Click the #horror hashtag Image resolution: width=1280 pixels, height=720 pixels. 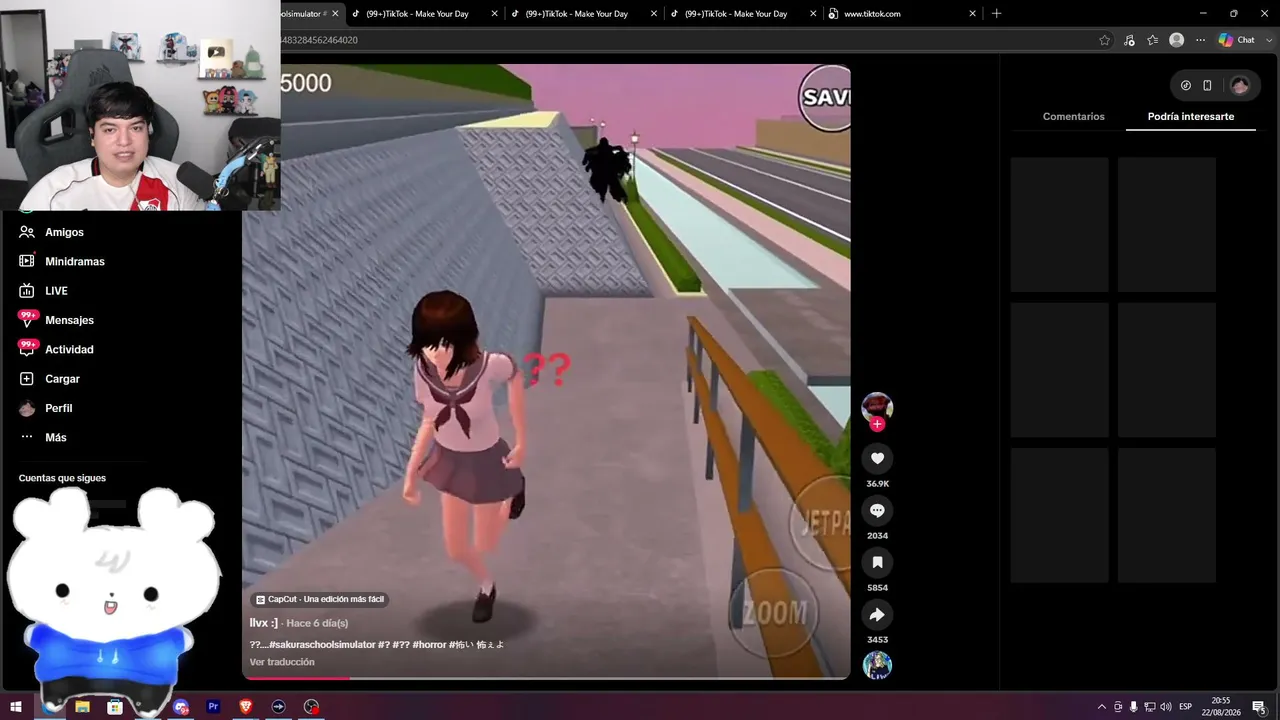[429, 645]
